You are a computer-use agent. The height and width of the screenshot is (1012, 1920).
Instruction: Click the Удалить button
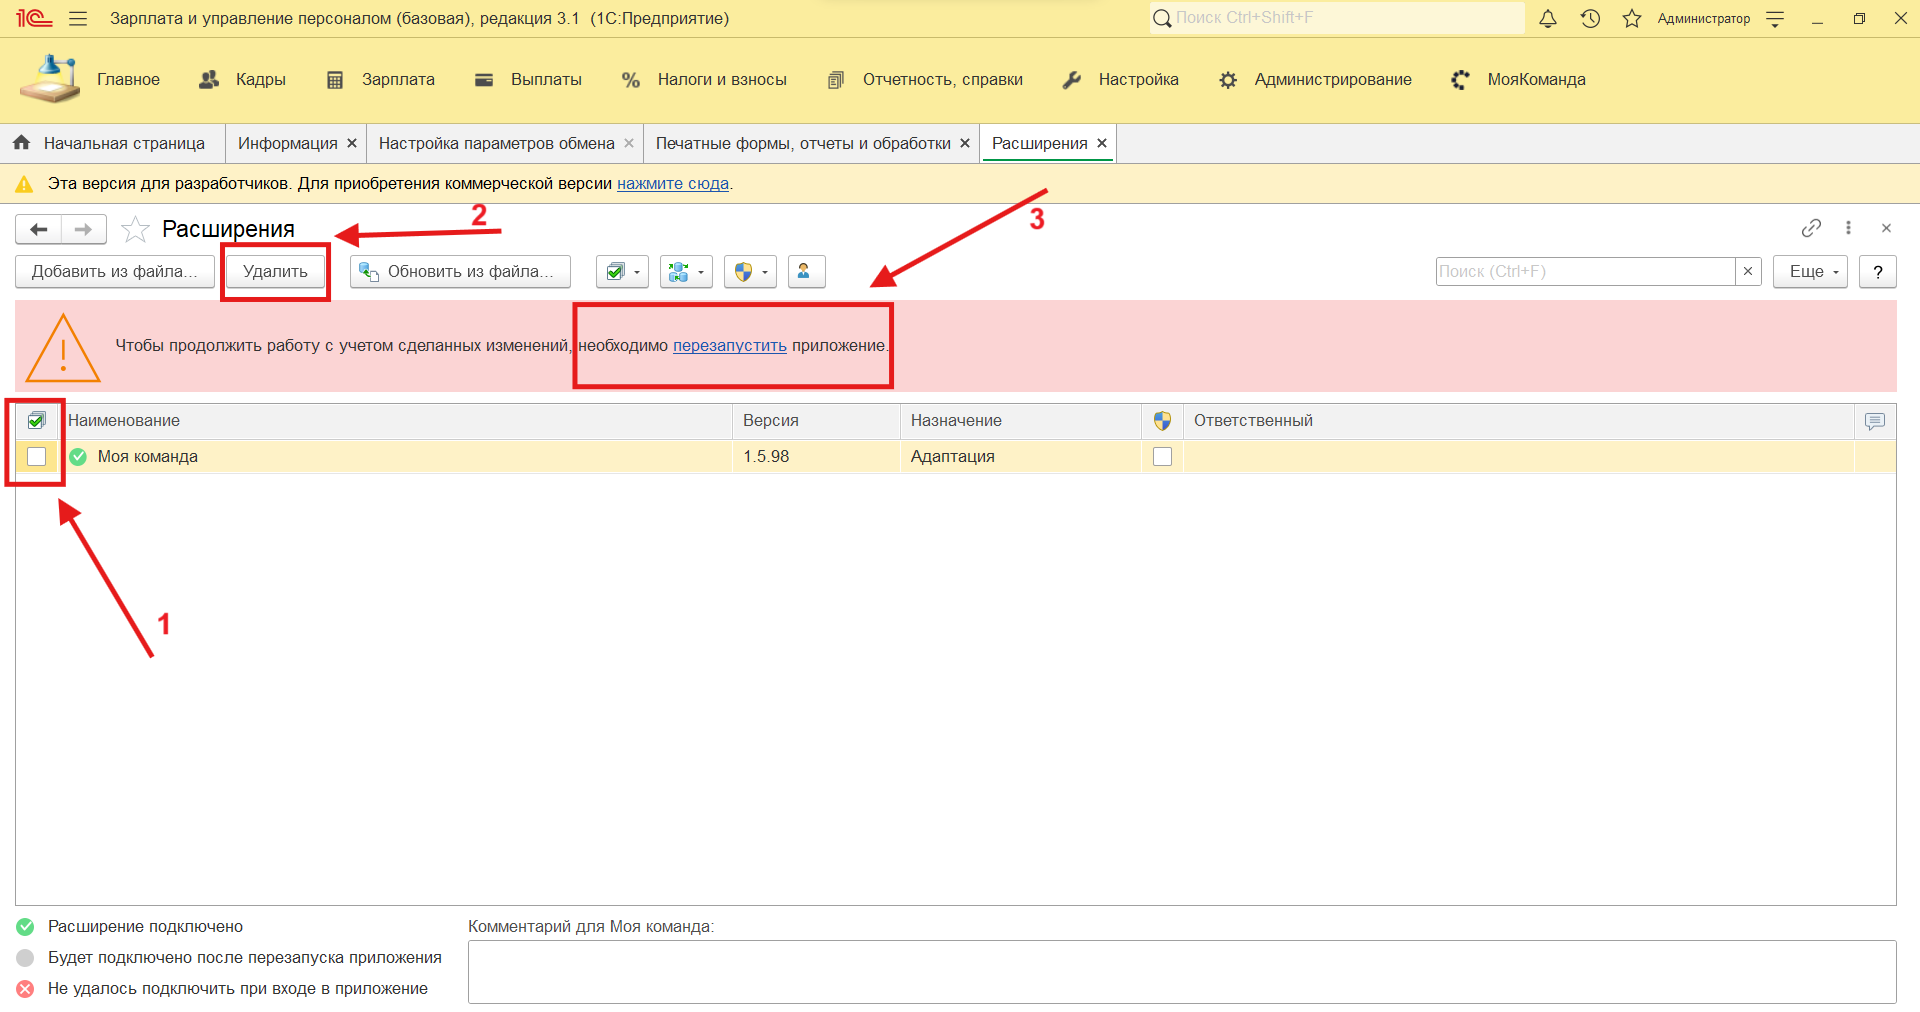[x=275, y=272]
